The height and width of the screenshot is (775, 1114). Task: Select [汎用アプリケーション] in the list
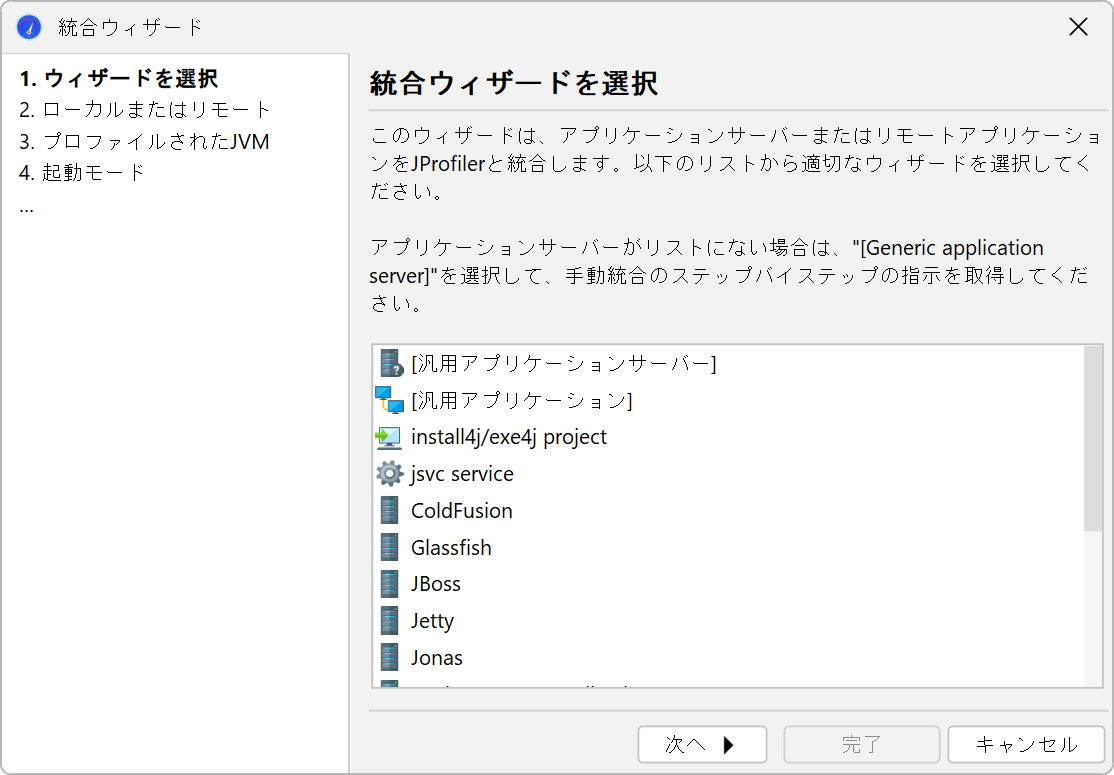click(x=728, y=400)
